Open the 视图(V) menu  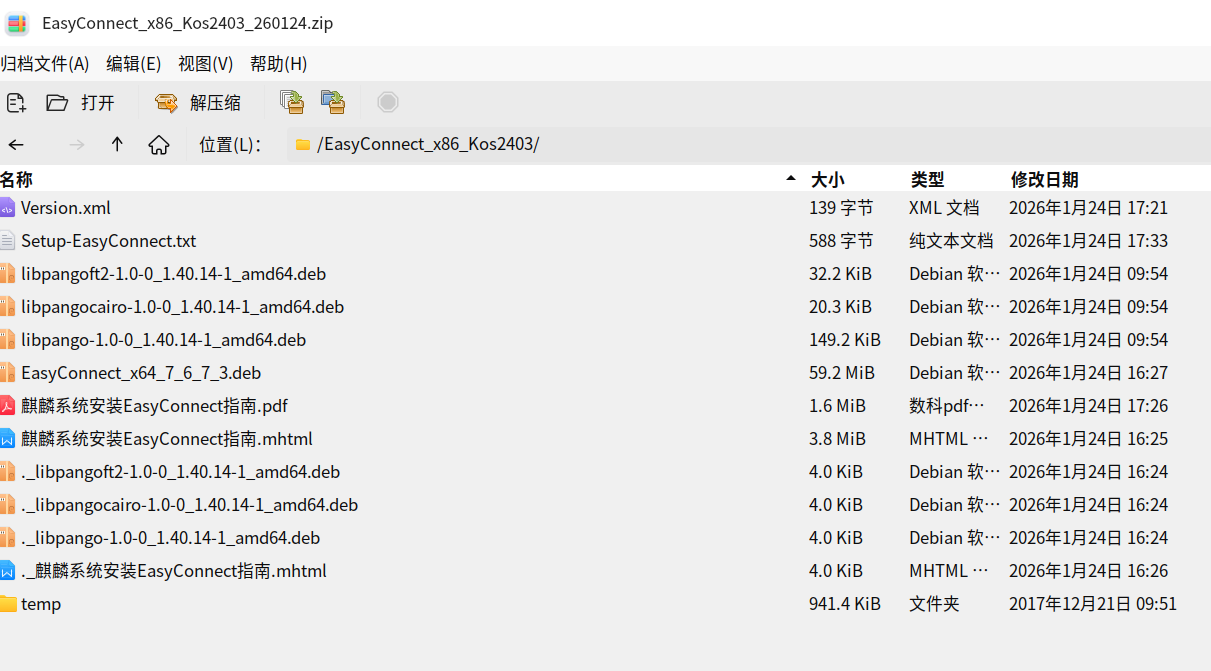206,64
